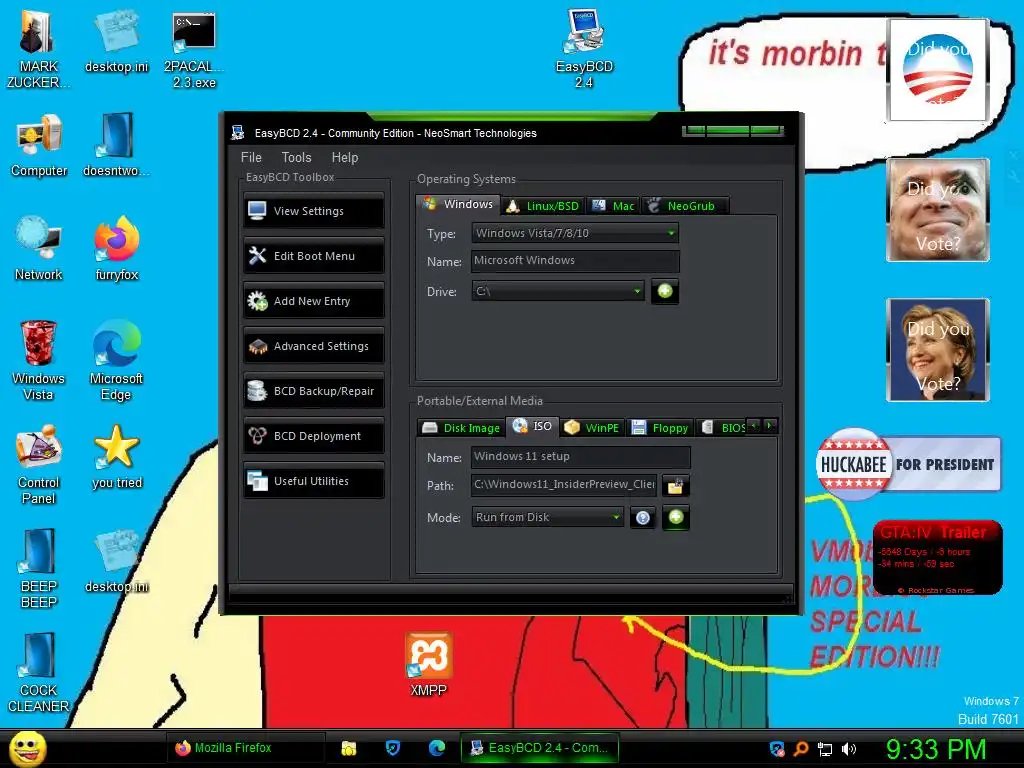Open the Help menu
1024x768 pixels.
345,157
